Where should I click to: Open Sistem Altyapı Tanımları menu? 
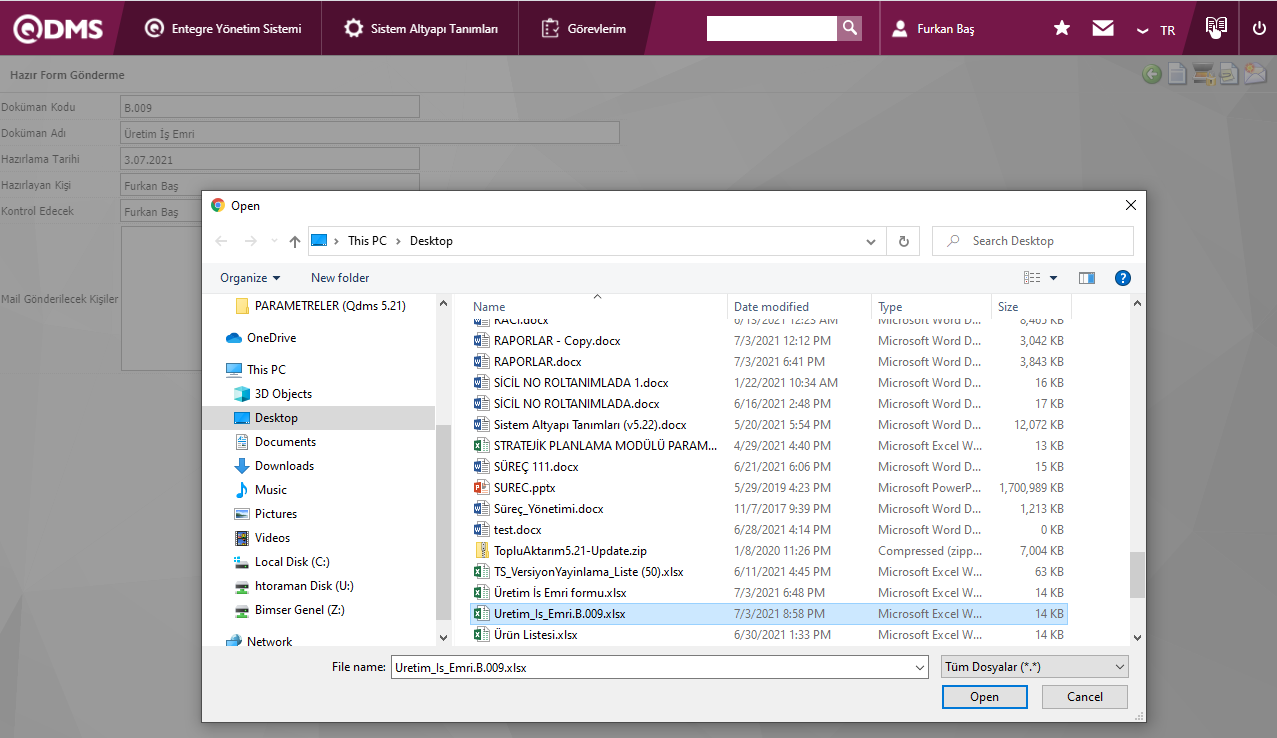pyautogui.click(x=421, y=29)
